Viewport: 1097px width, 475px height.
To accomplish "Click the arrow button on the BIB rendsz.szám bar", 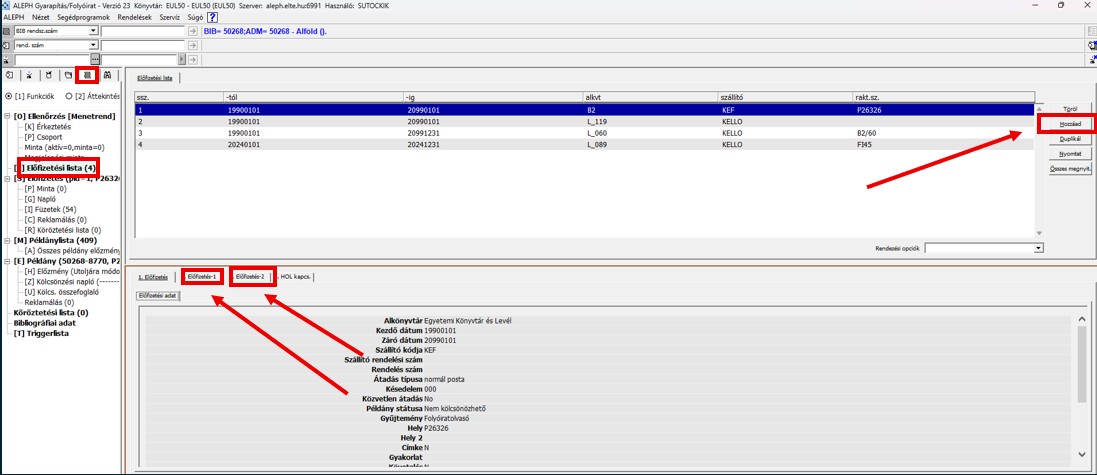I will click(193, 31).
